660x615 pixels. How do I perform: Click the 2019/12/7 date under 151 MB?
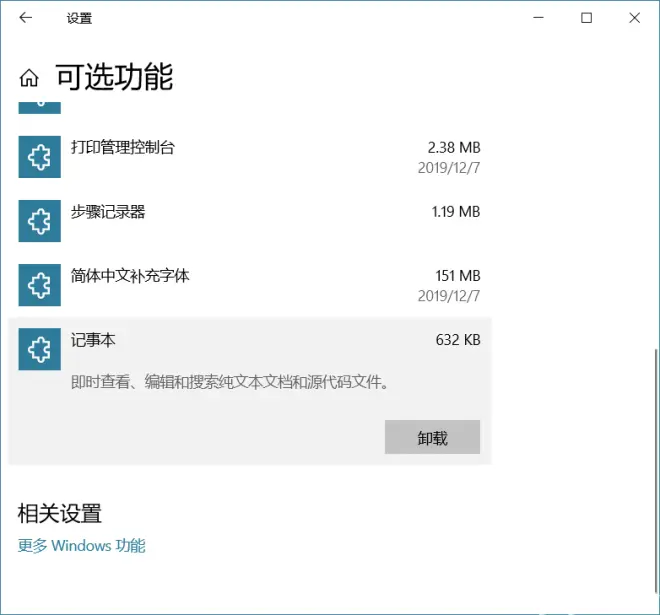449,296
